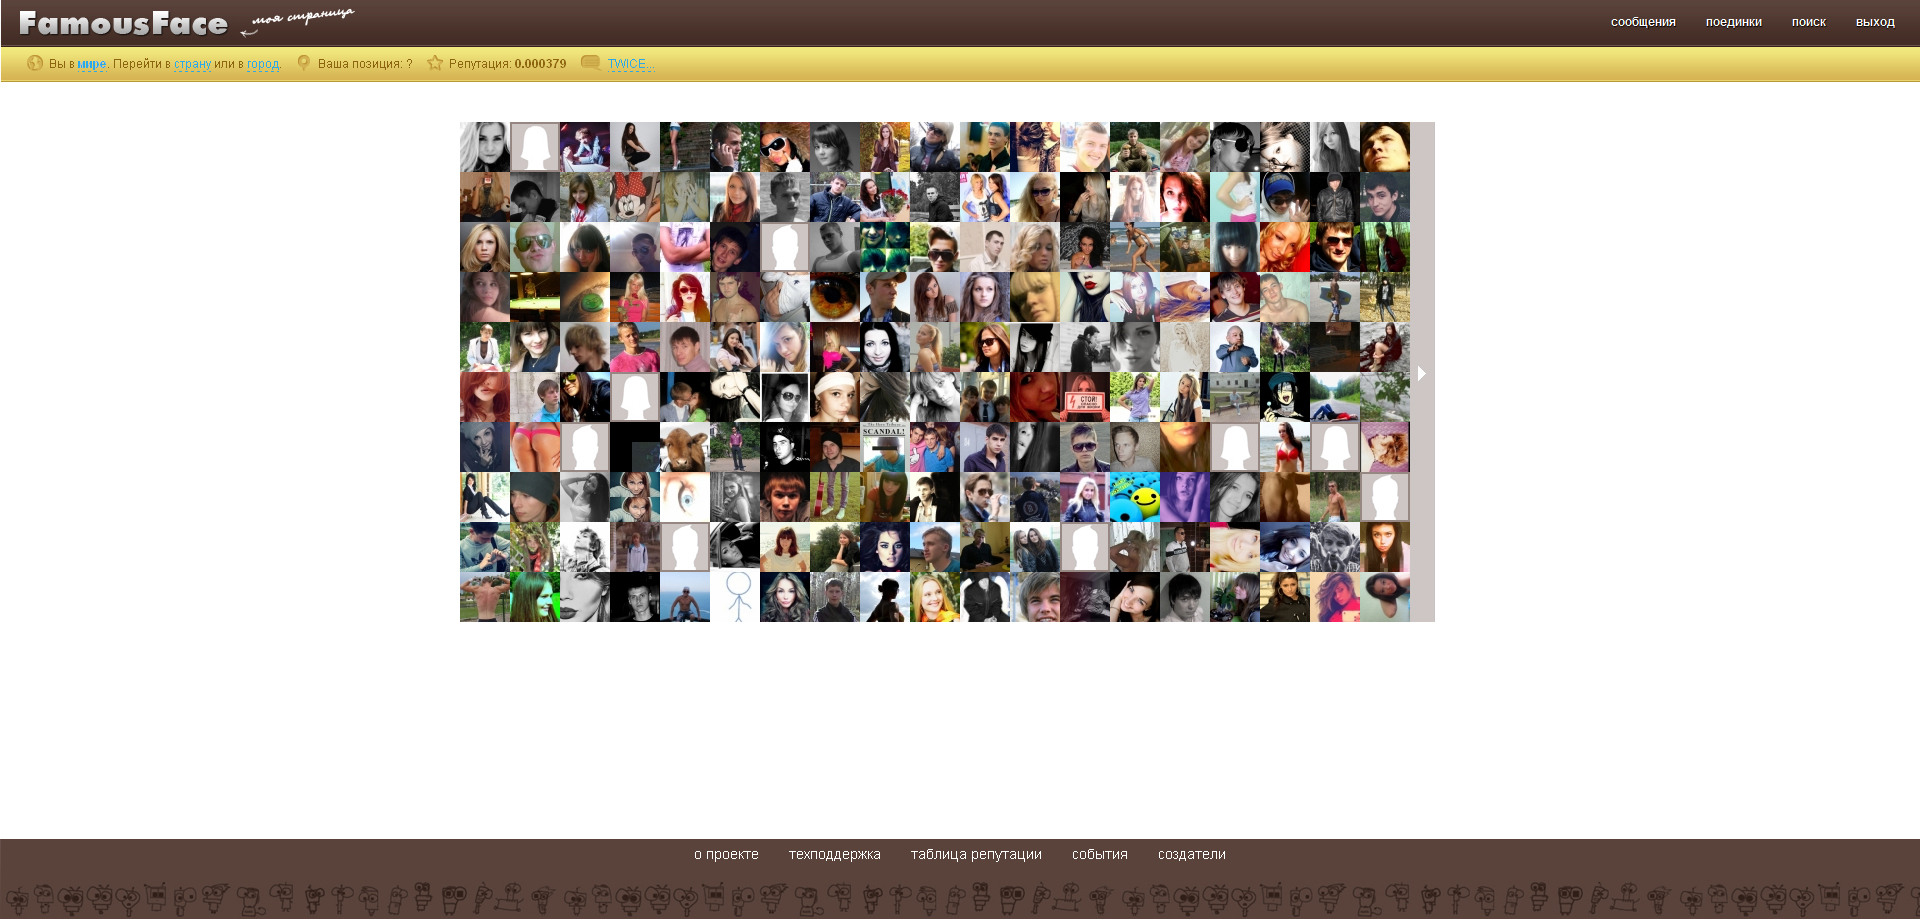Select the yellow smiley ball thumbnail
This screenshot has width=1920, height=919.
(x=1135, y=497)
